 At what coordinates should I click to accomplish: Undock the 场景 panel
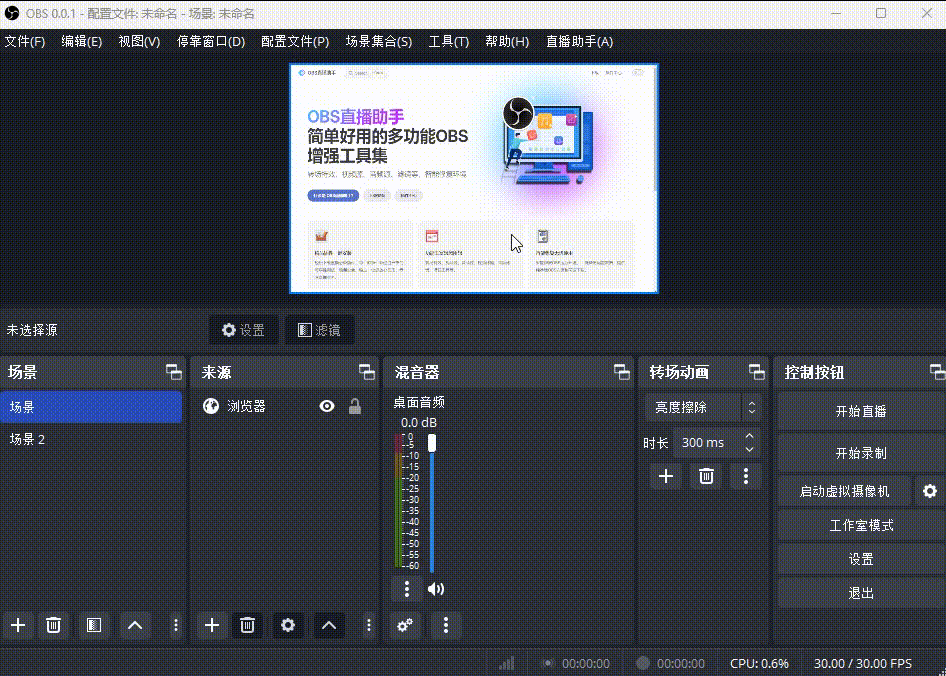pos(174,372)
